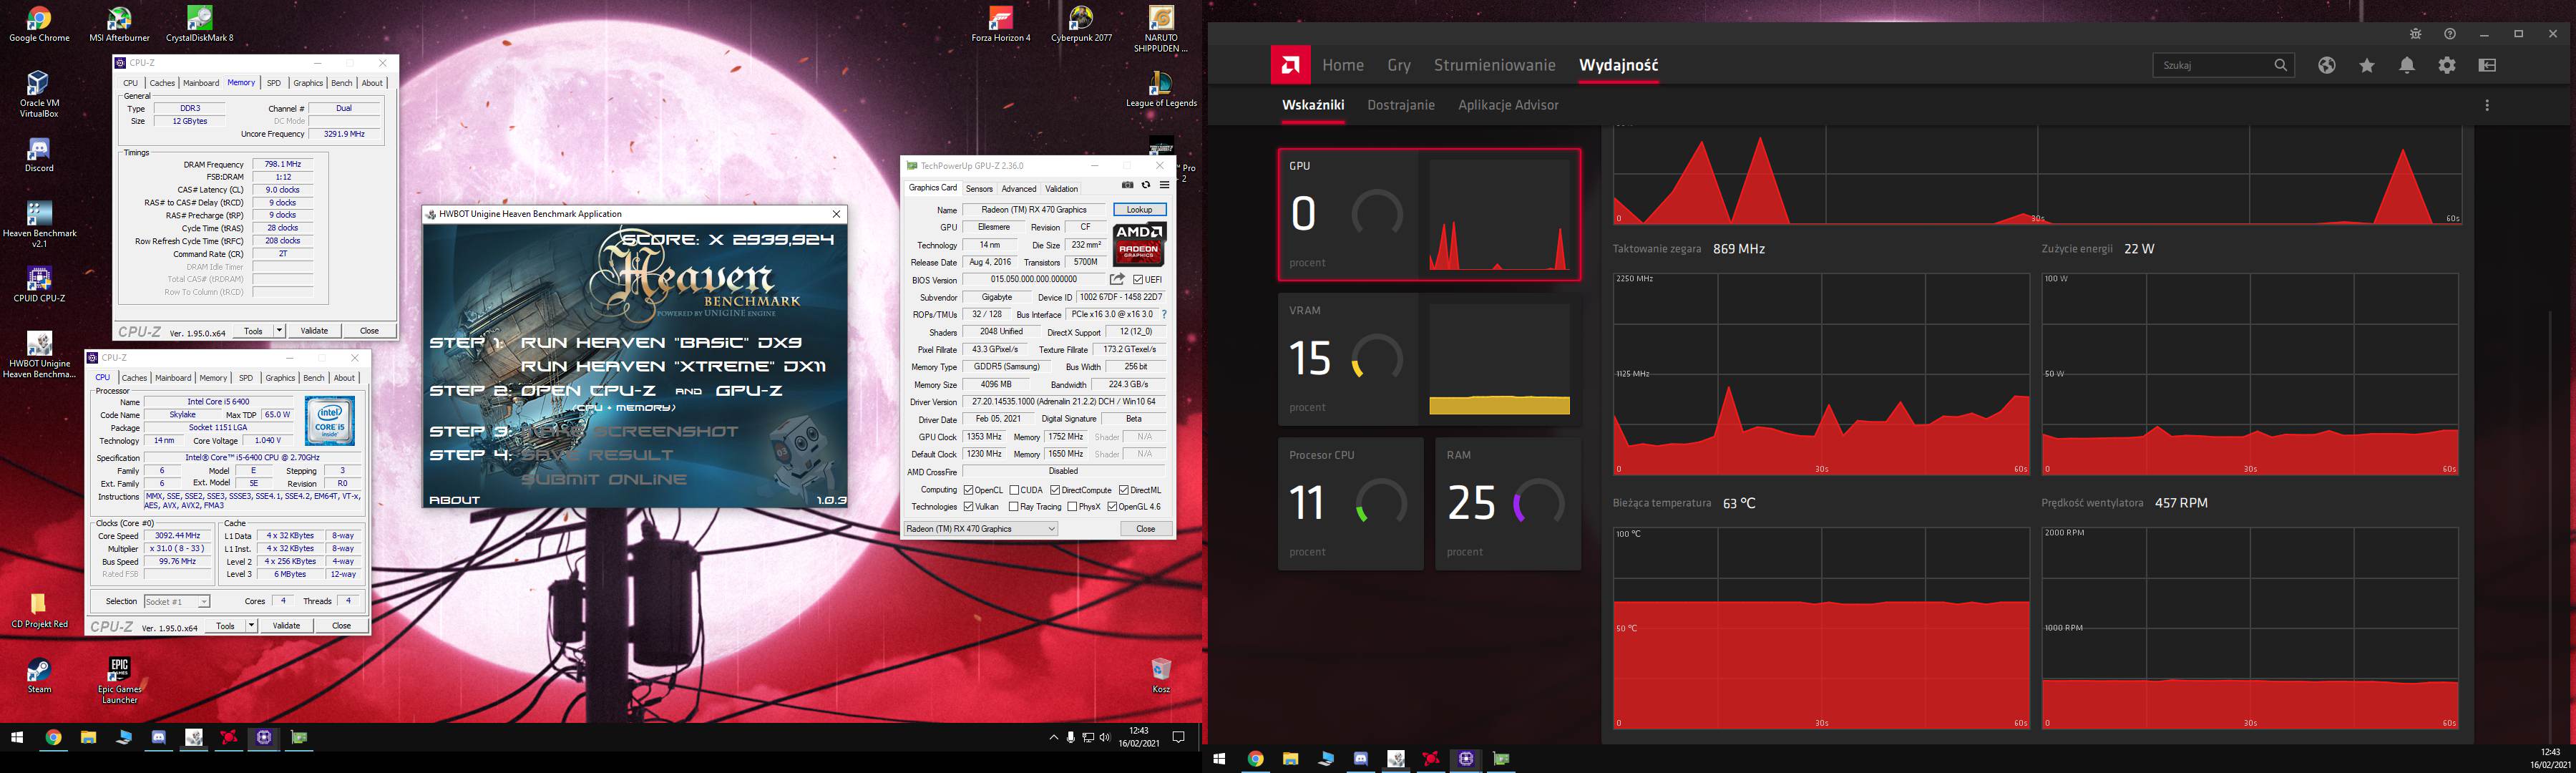The image size is (2576, 773).
Task: Click the AMD logo in Radeon Software
Action: coord(1290,65)
